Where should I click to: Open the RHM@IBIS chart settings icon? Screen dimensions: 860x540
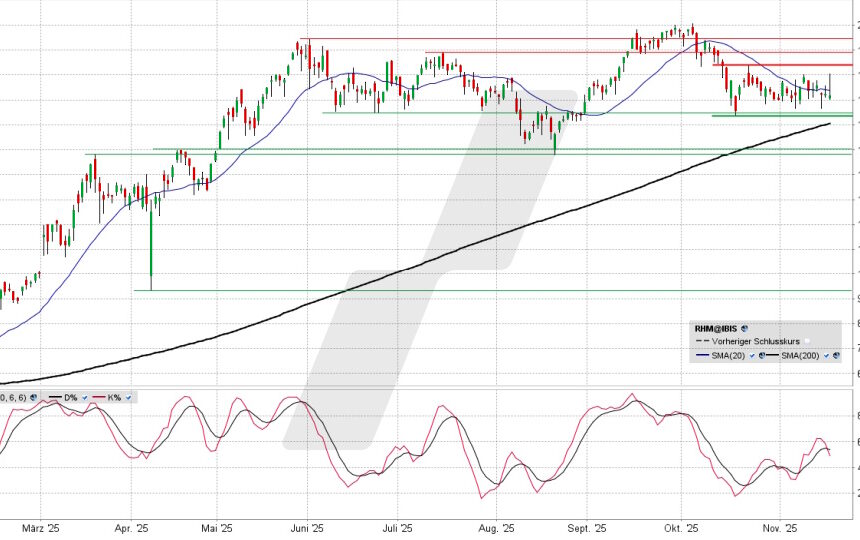pyautogui.click(x=744, y=329)
